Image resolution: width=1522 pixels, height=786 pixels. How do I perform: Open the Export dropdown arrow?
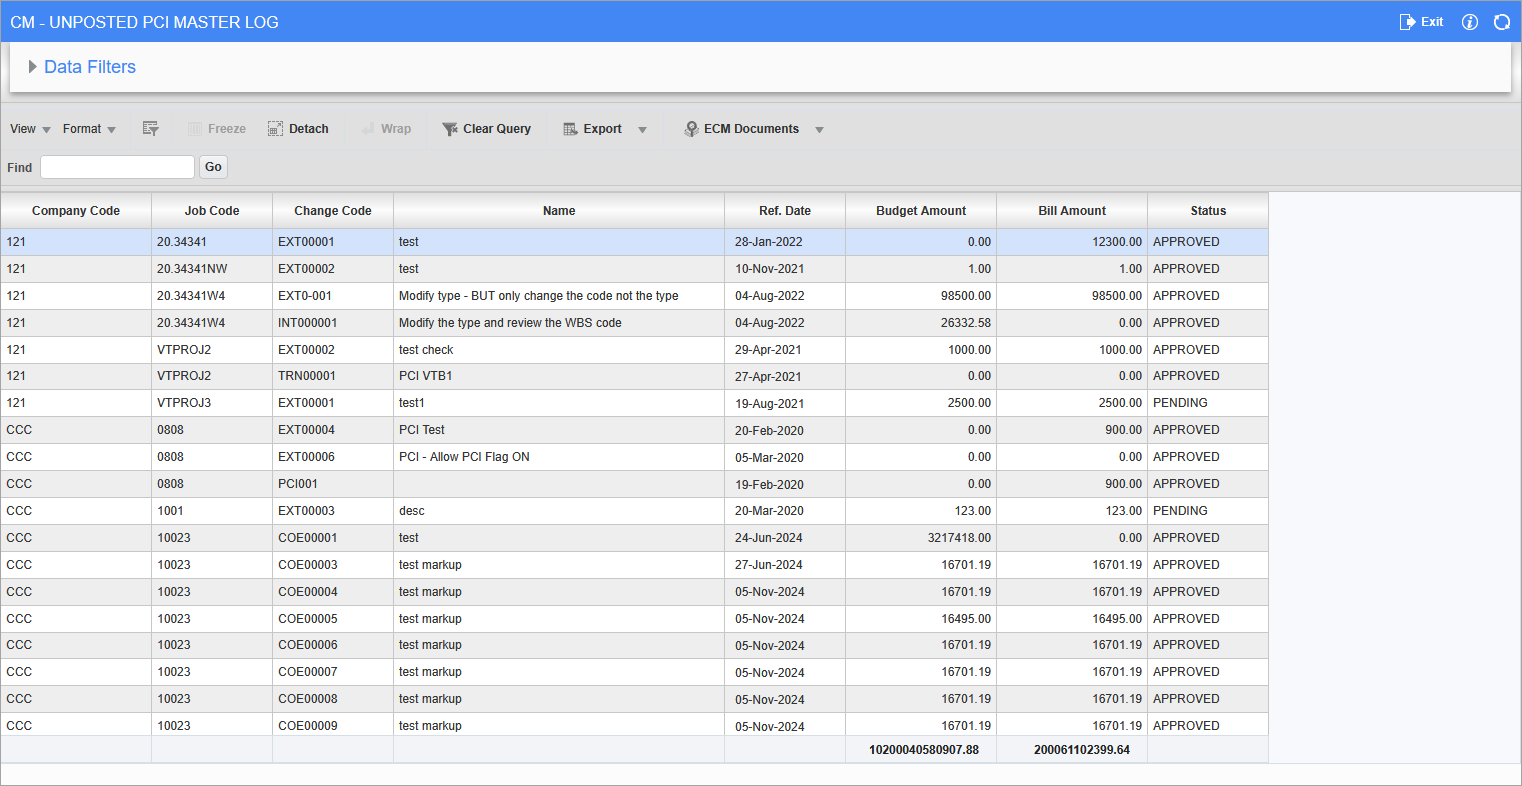(642, 130)
